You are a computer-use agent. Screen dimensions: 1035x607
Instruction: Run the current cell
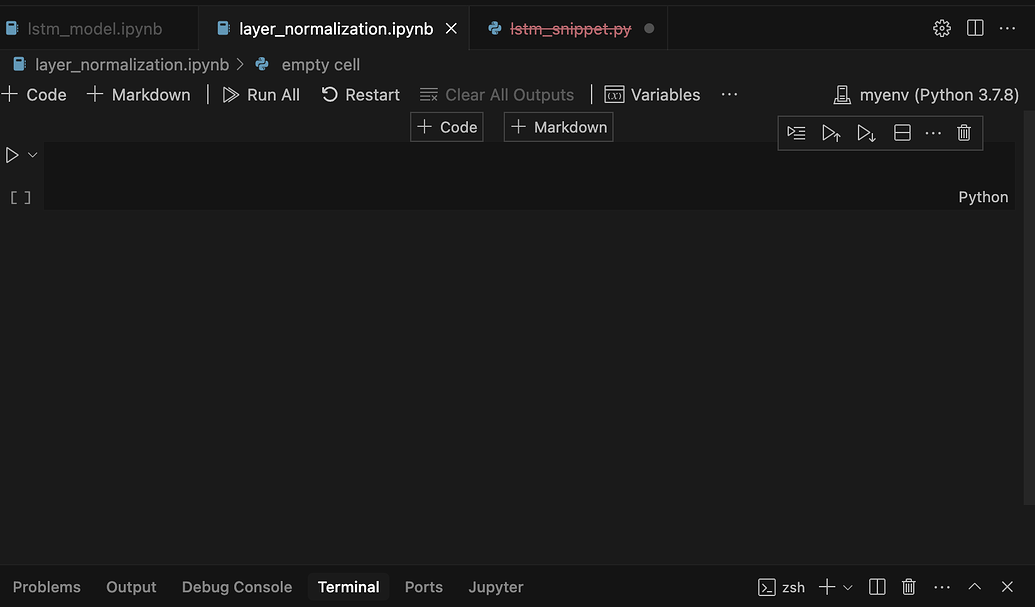pyautogui.click(x=12, y=154)
